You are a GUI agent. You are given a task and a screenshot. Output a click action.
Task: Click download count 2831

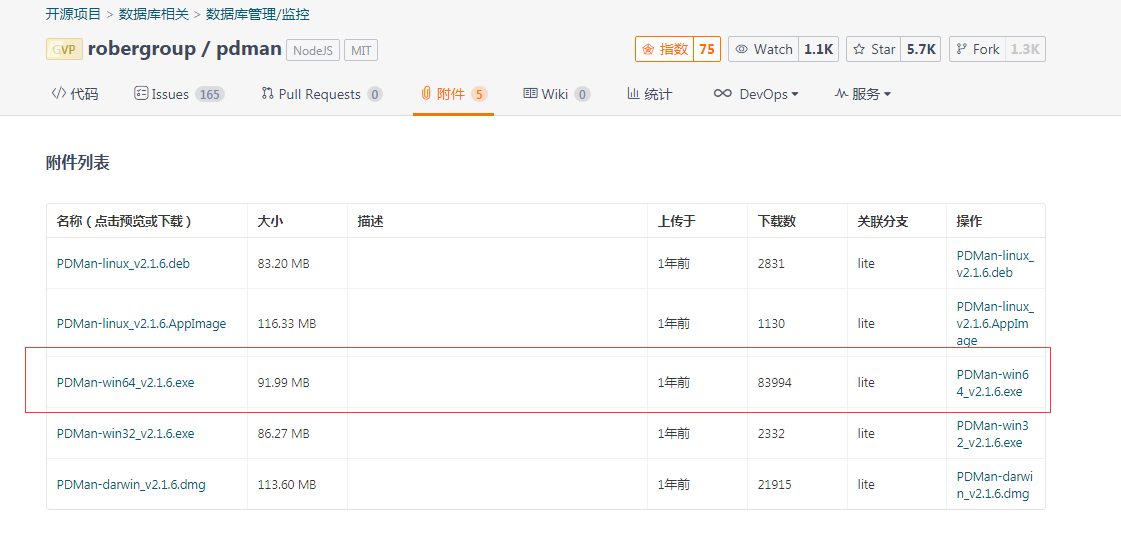tap(771, 263)
